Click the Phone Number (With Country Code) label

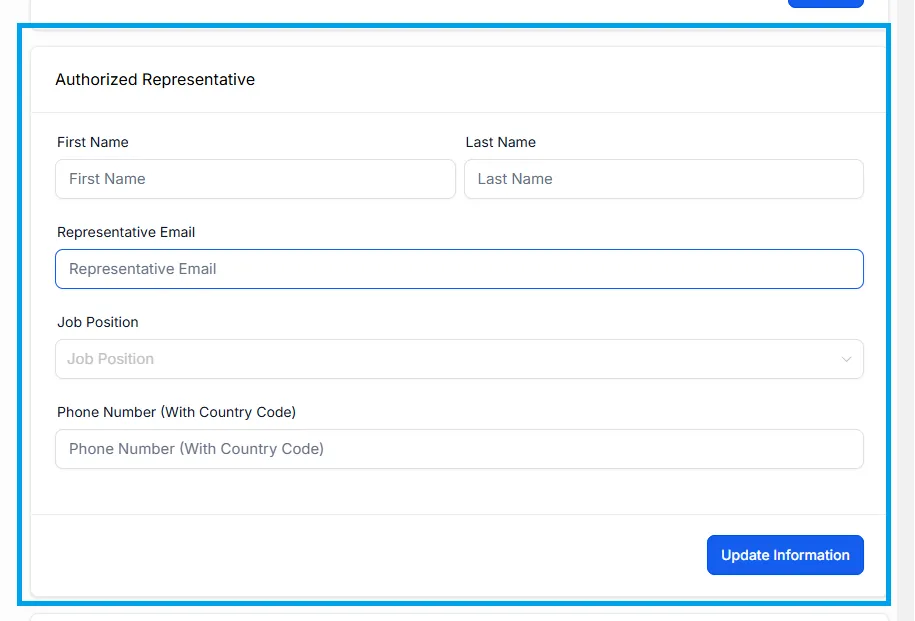pos(176,412)
